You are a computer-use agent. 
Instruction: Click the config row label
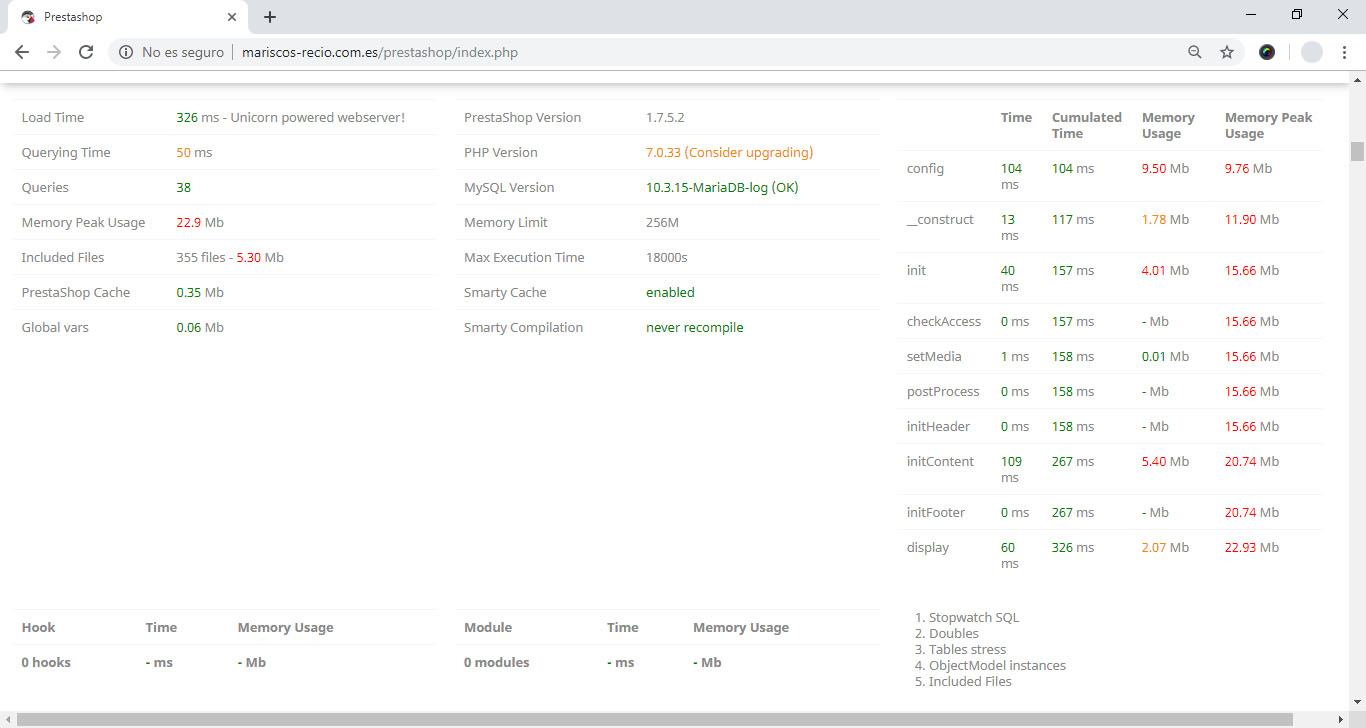point(925,169)
